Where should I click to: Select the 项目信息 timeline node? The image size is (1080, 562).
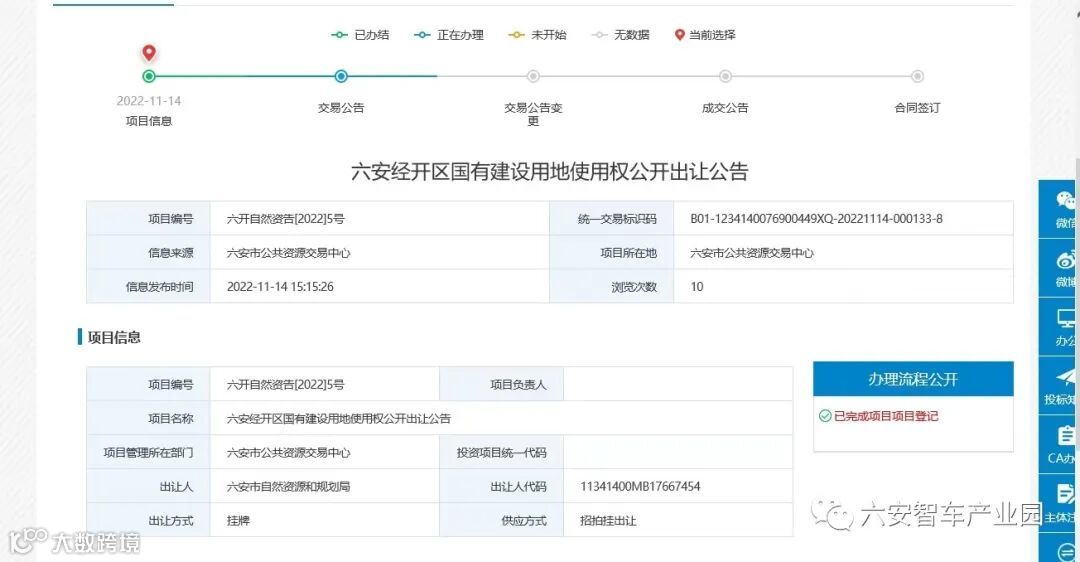(149, 76)
